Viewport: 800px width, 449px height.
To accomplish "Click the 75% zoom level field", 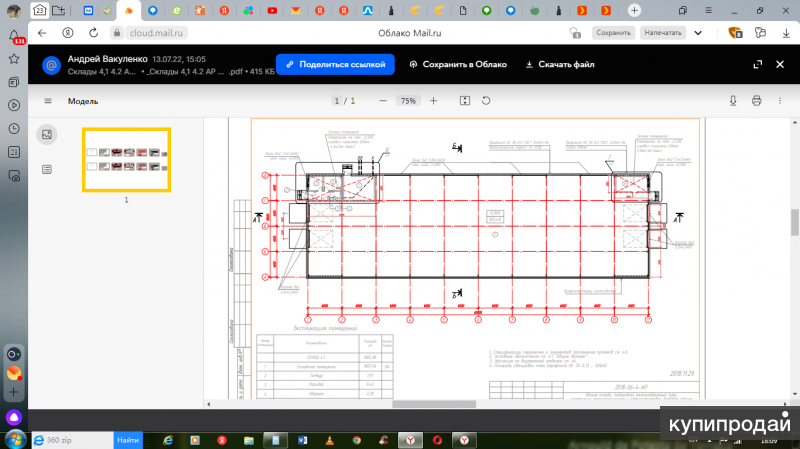I will coord(408,101).
